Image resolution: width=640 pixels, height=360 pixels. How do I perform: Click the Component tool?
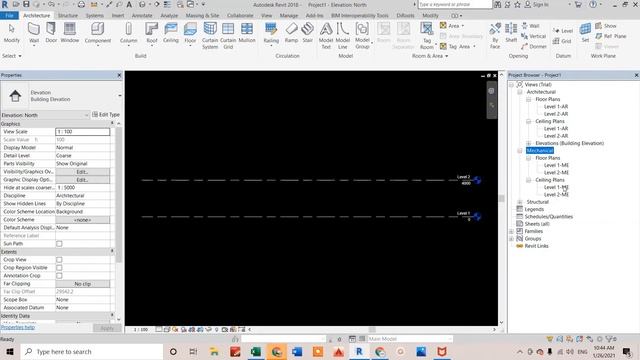[98, 33]
